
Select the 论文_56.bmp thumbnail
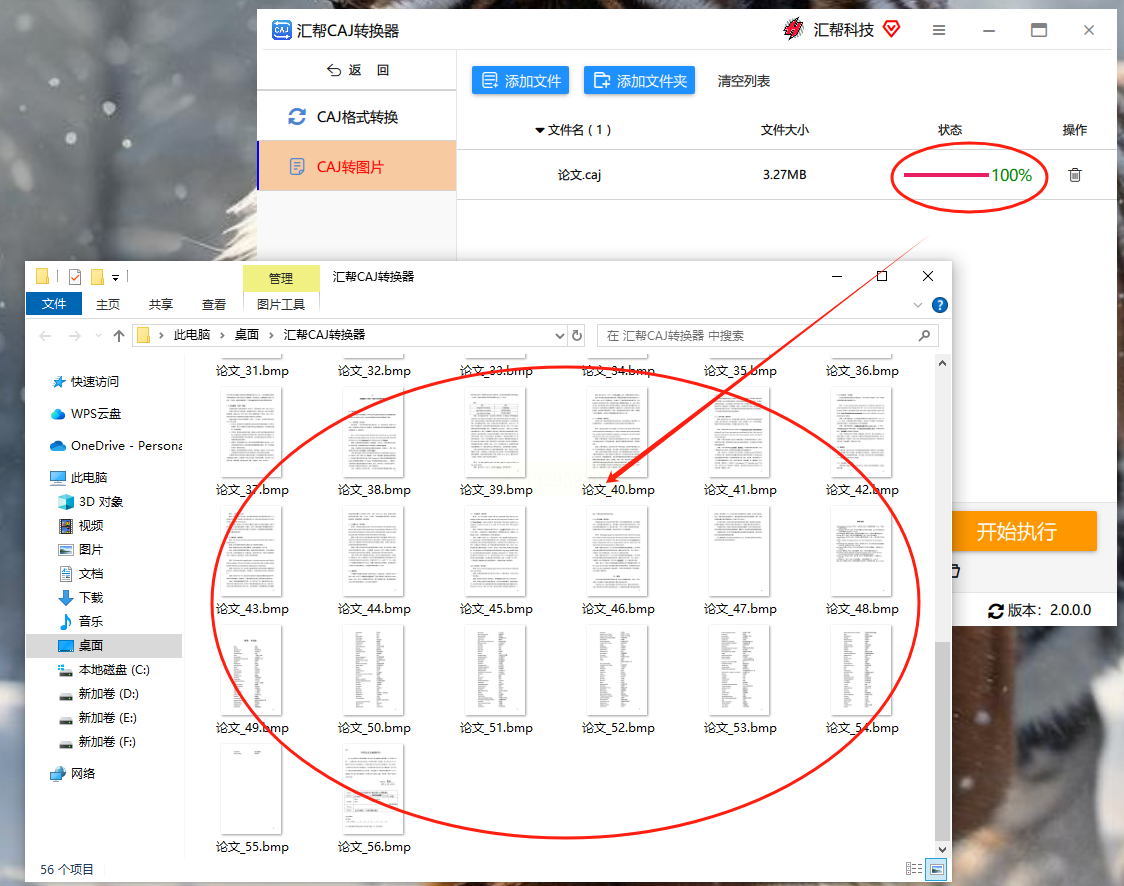pos(373,789)
